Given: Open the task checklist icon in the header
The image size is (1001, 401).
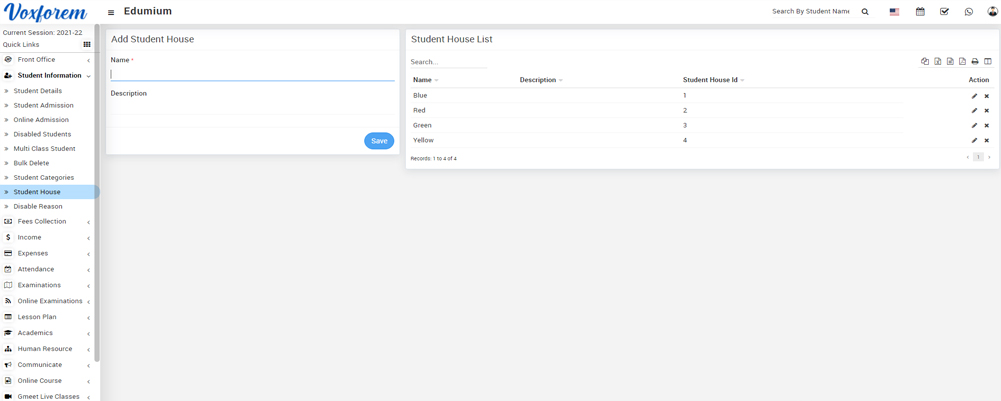Looking at the screenshot, I should (x=944, y=12).
